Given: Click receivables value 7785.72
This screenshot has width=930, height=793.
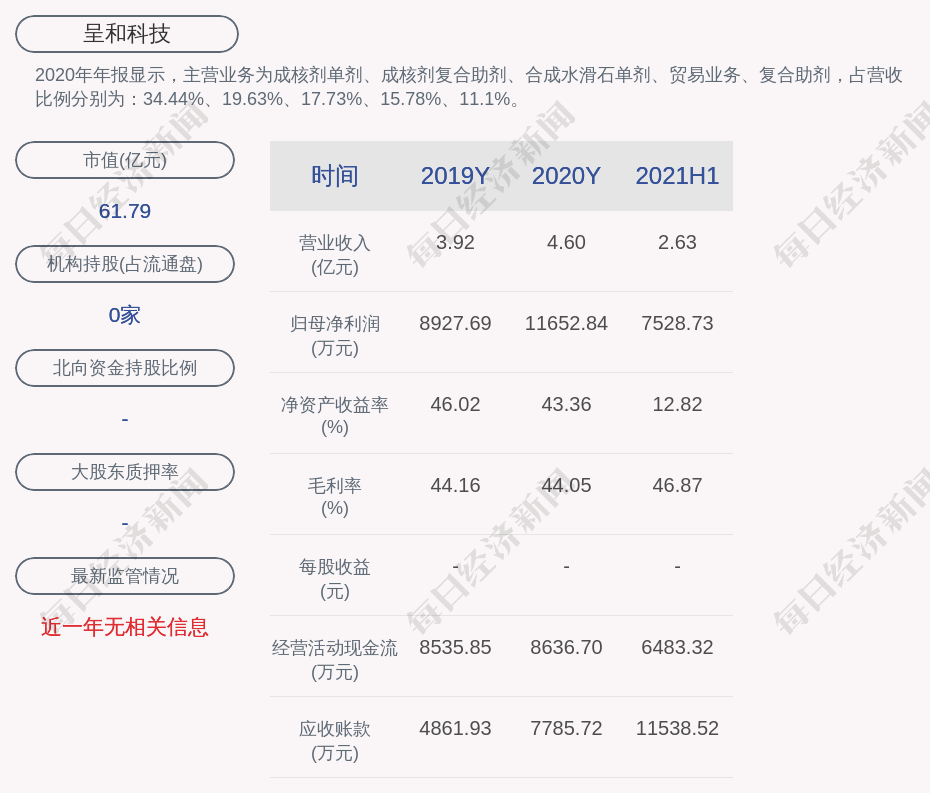Looking at the screenshot, I should [566, 728].
